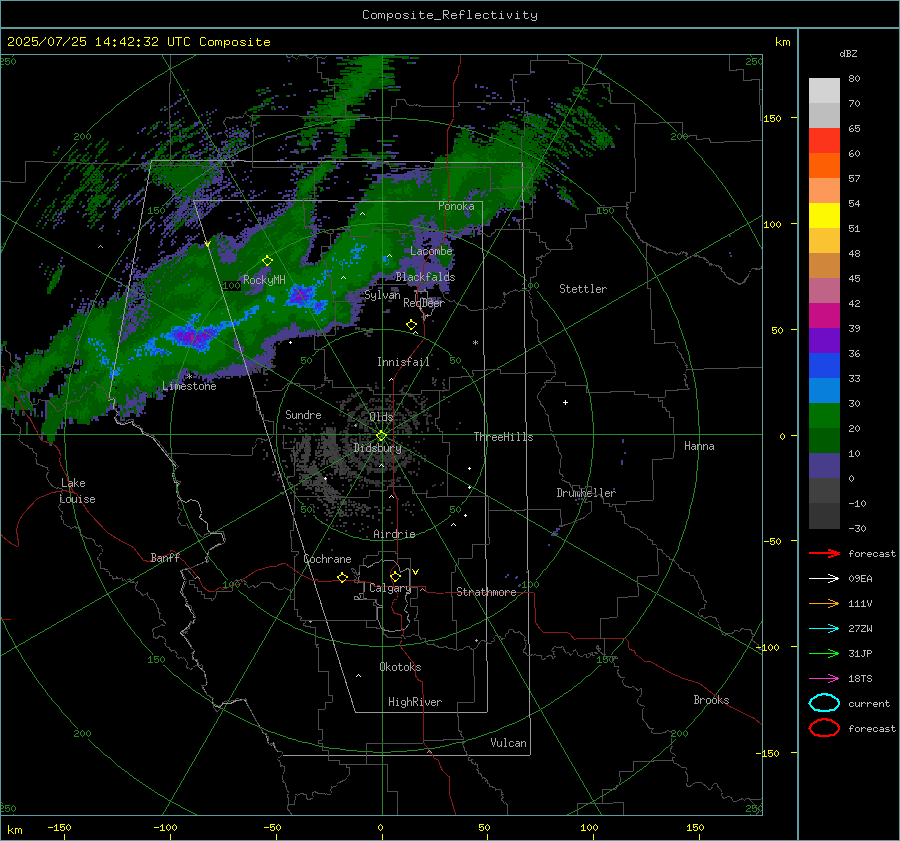Click the Lacombe label
Viewport: 900px width, 841px height.
tap(431, 251)
